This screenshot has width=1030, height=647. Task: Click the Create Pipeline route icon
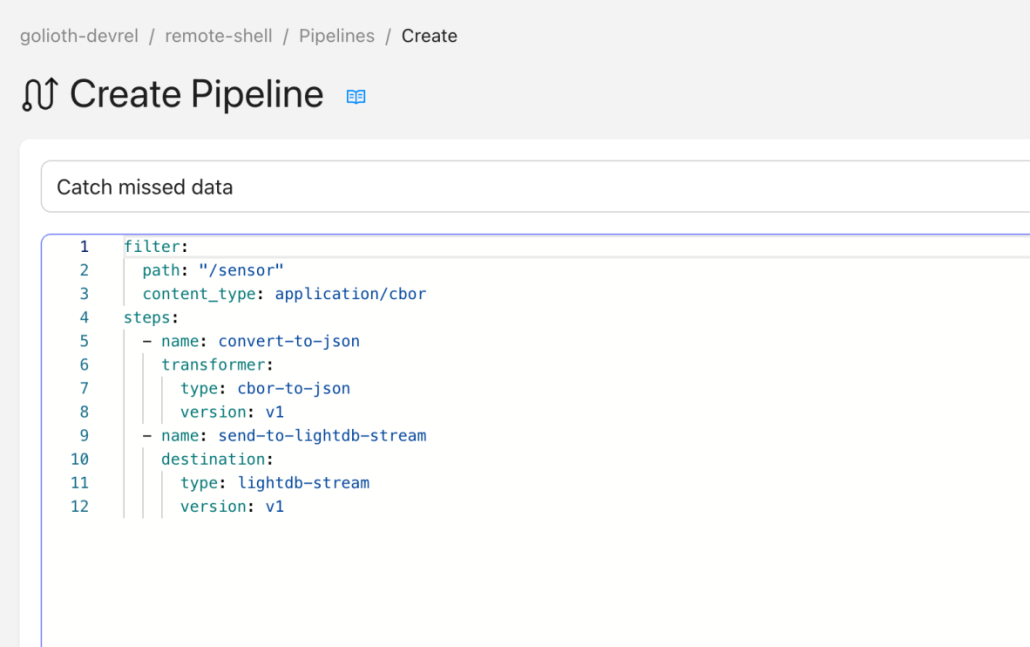click(40, 95)
